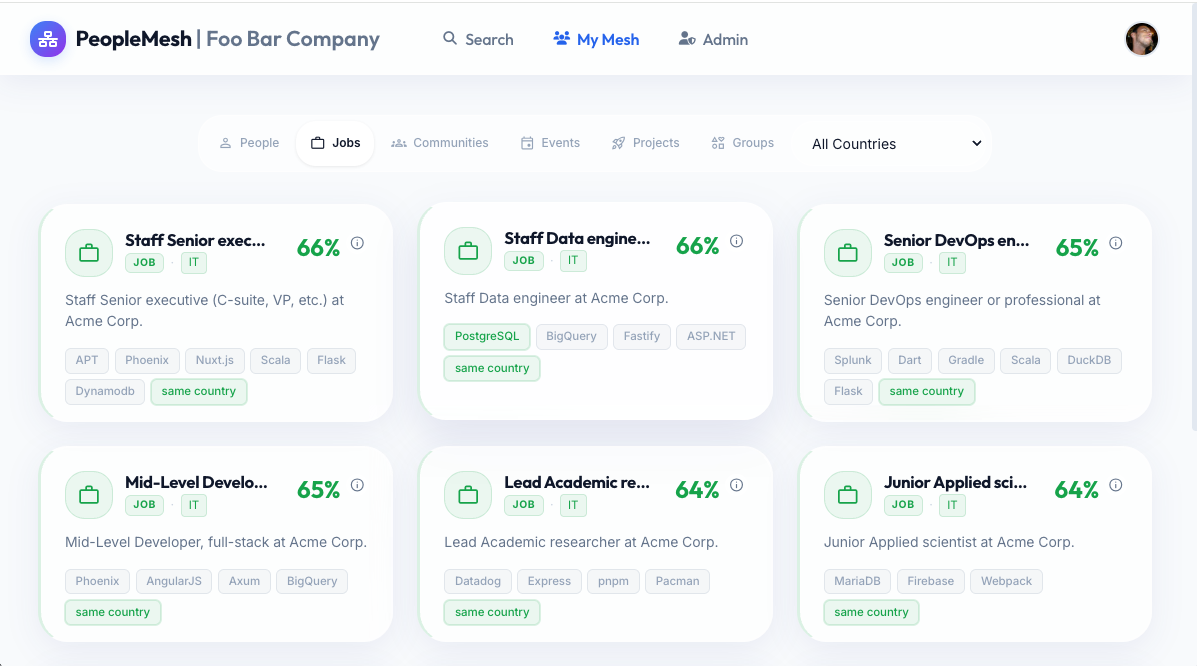Click the Gradle skill tag
Image resolution: width=1197 pixels, height=666 pixels.
pyautogui.click(x=966, y=360)
